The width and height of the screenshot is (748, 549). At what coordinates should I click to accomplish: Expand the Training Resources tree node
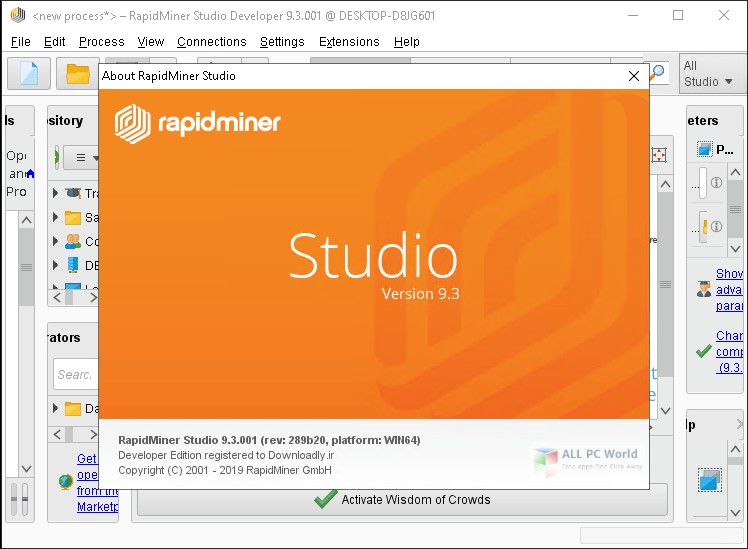55,193
